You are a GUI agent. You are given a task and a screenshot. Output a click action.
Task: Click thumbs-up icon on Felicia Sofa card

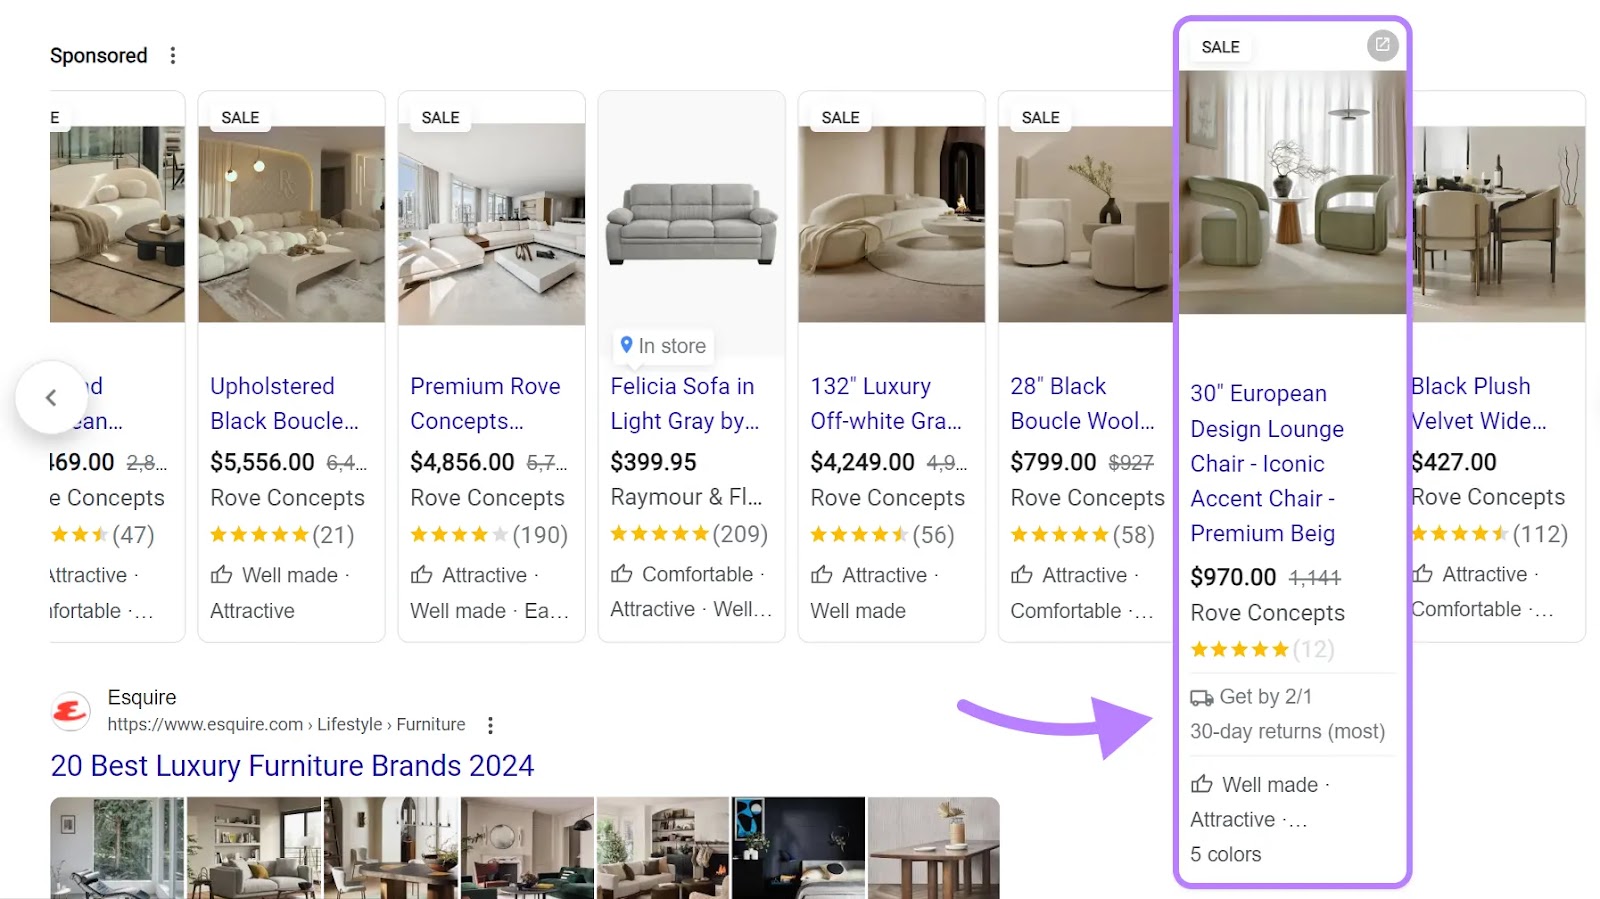[622, 574]
